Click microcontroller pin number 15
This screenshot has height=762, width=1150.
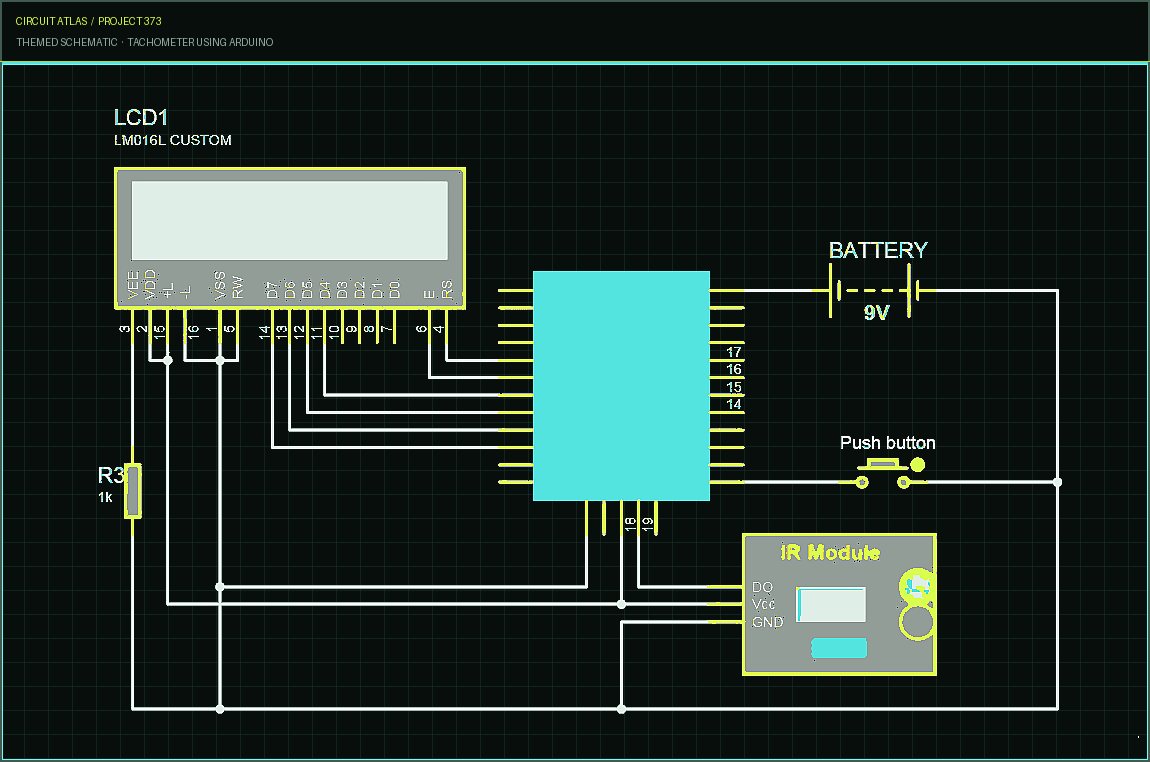pos(733,387)
